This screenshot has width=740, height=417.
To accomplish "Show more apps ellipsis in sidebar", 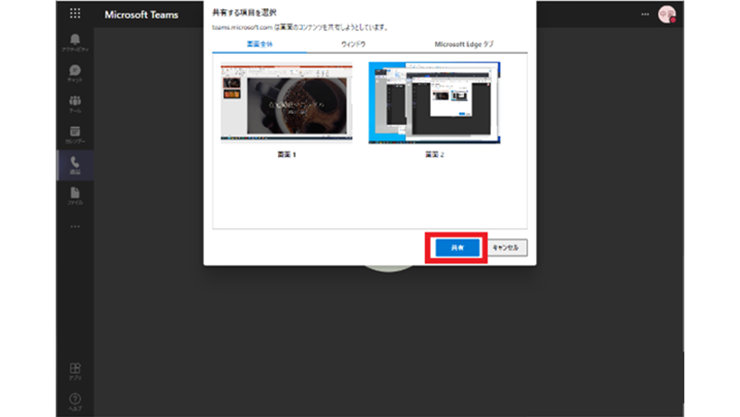I will point(75,226).
